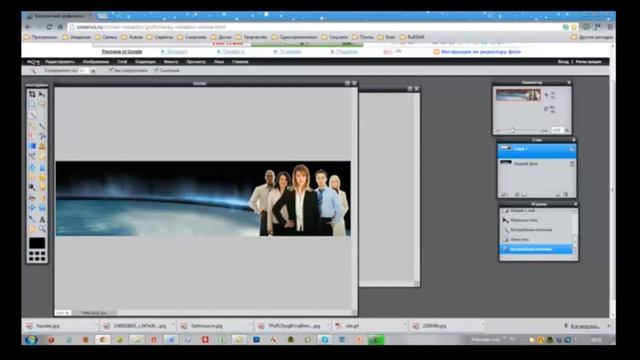Select the Eraser tool
The image size is (640, 360).
click(x=32, y=136)
